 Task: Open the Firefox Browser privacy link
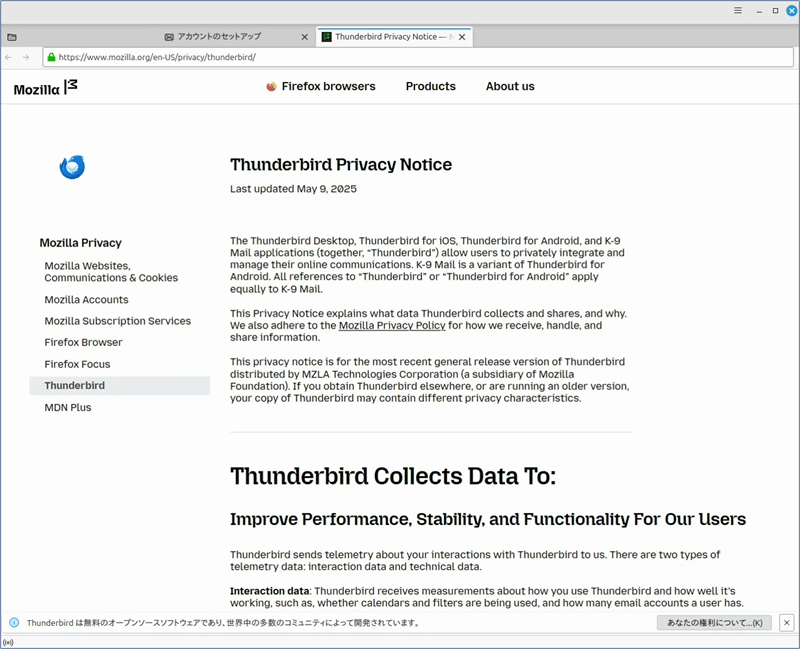click(83, 342)
